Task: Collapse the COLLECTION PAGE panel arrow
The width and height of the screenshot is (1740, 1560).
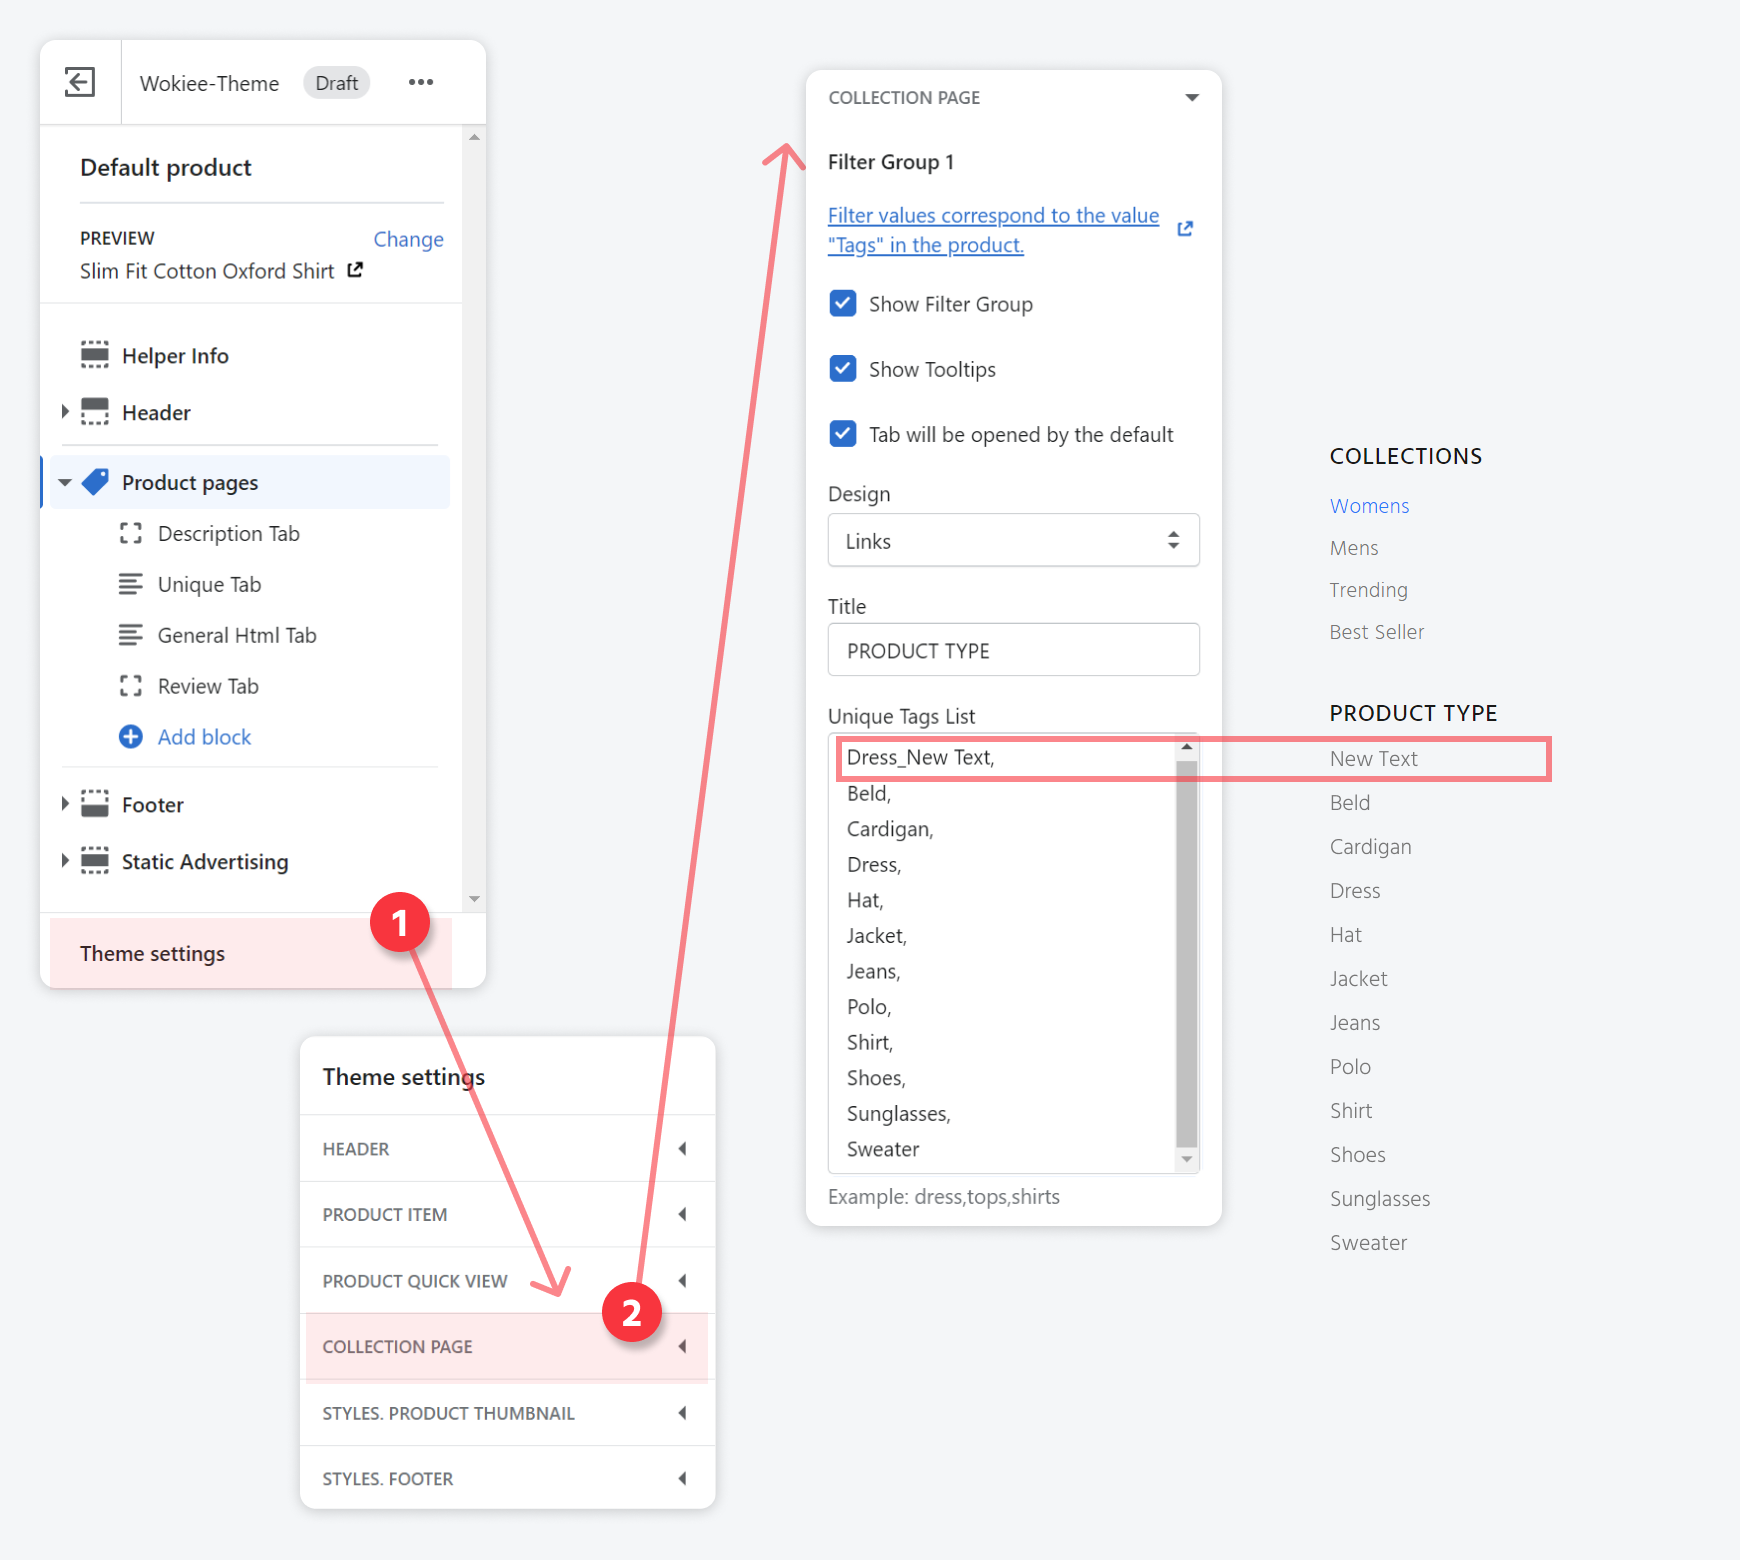Action: (x=1191, y=98)
